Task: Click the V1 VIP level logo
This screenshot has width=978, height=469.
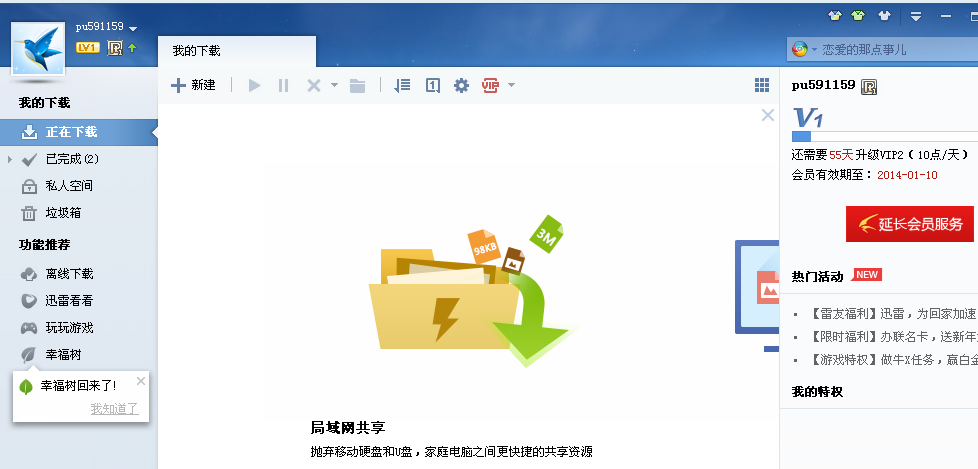Action: click(808, 117)
